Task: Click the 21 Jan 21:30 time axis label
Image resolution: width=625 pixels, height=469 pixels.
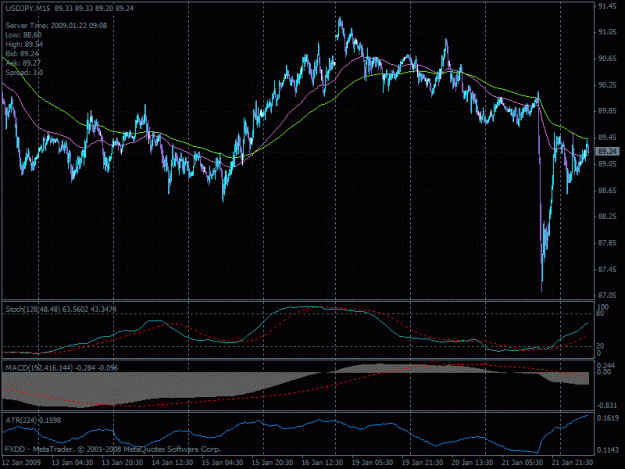Action: coord(572,462)
